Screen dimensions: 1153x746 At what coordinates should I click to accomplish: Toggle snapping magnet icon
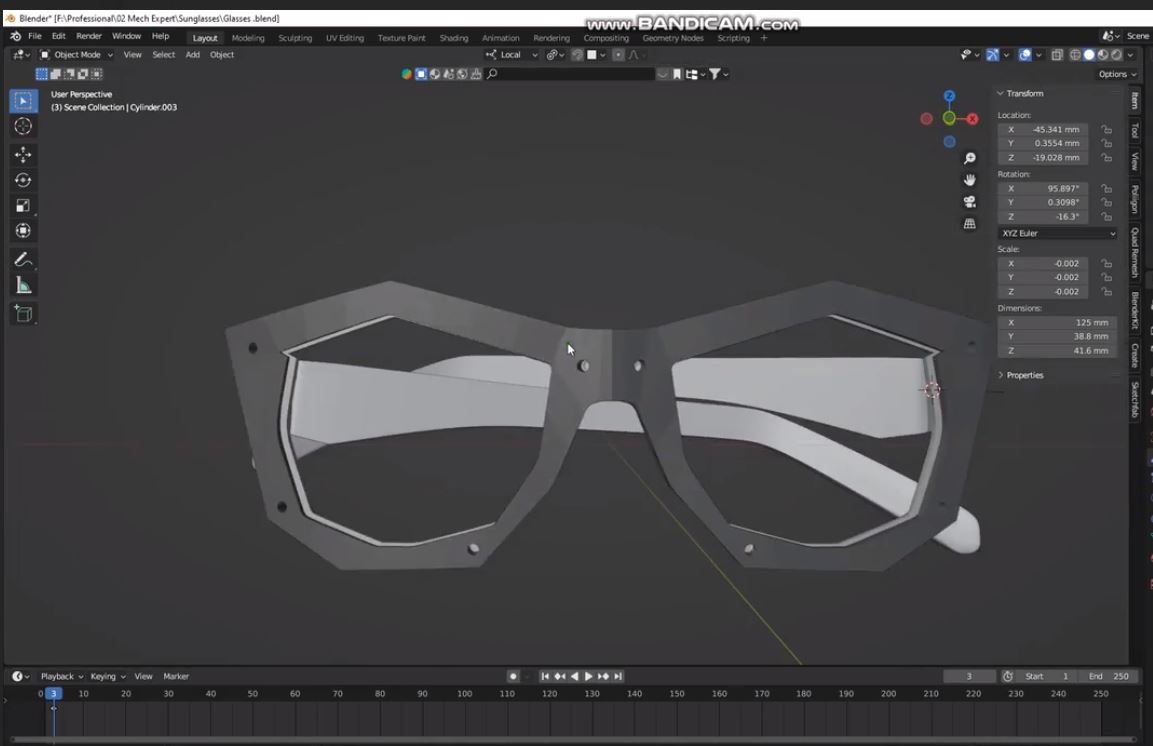tap(577, 55)
